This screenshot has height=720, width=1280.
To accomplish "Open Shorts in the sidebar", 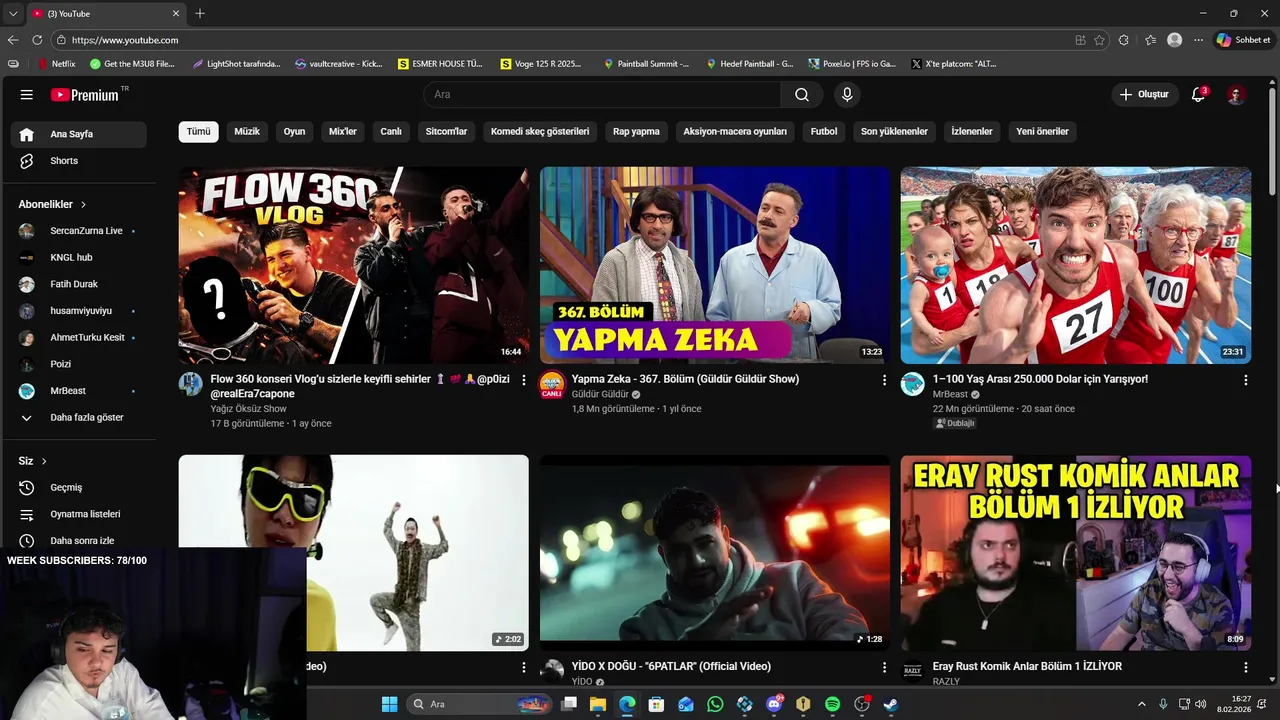I will [x=79, y=161].
